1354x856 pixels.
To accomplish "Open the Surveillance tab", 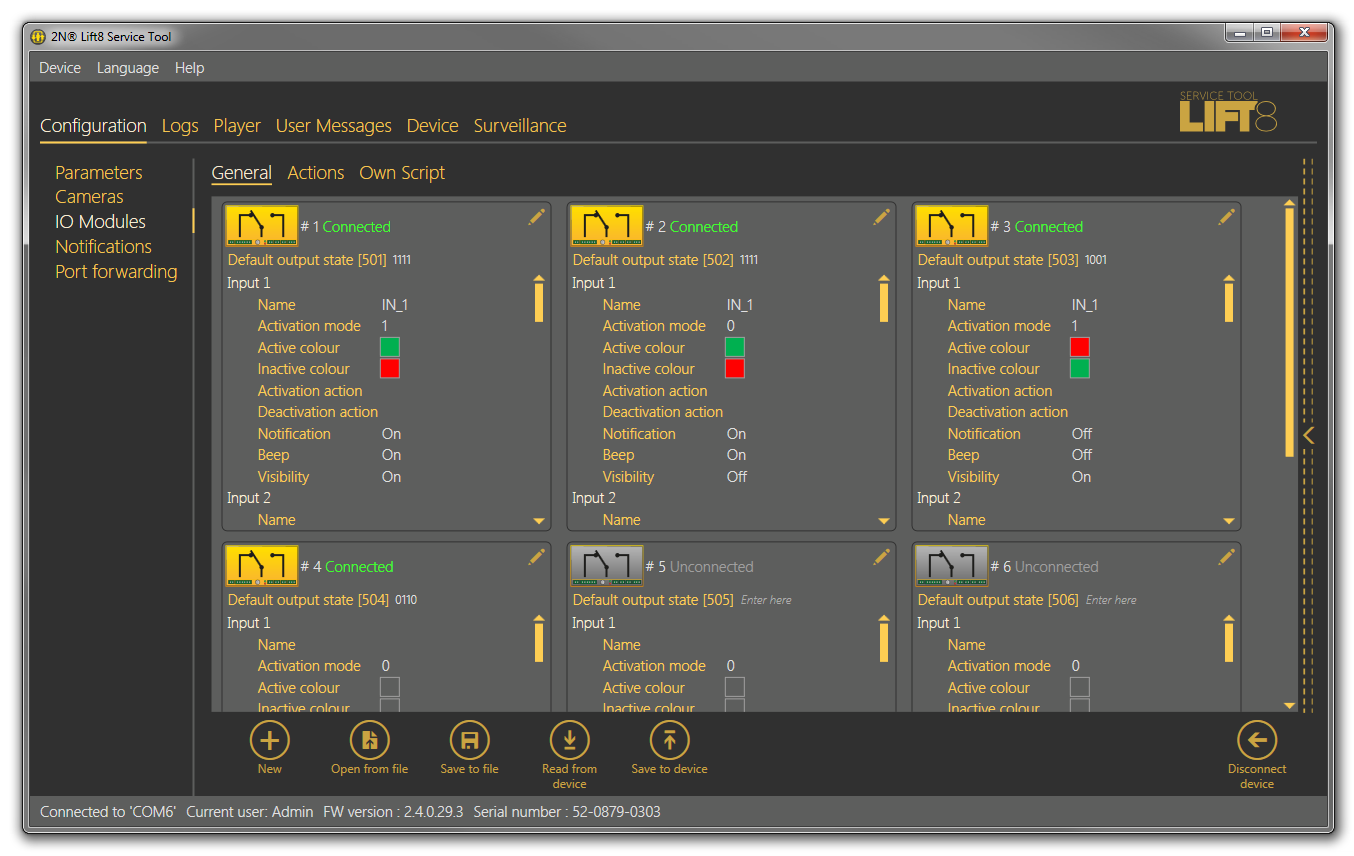I will coord(519,126).
